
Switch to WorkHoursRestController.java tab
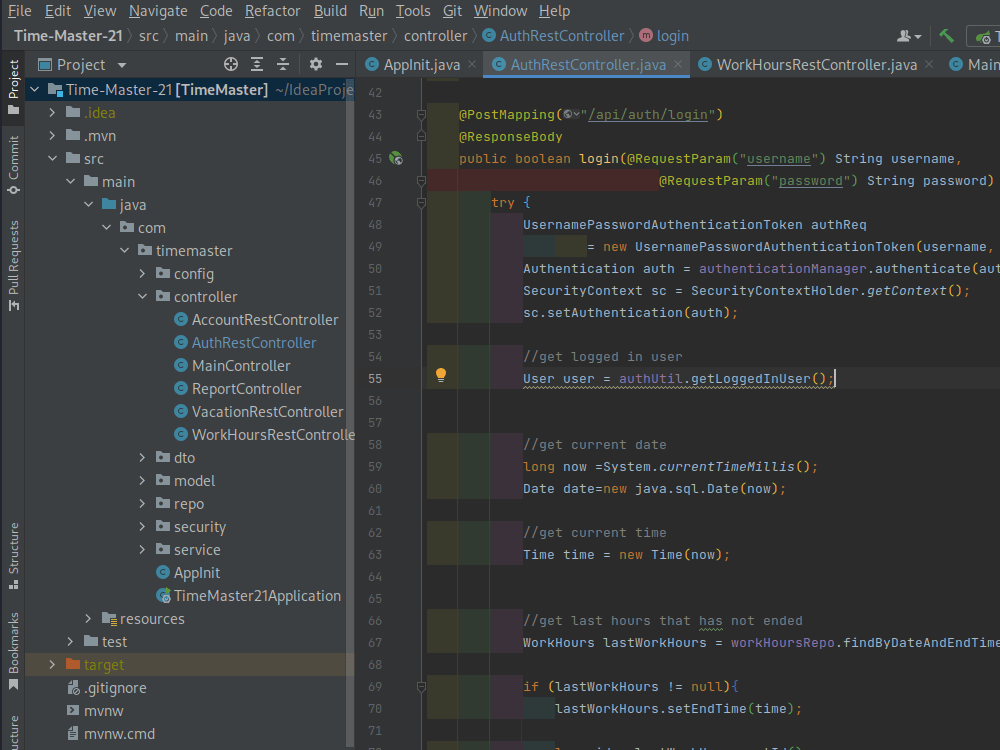coord(816,65)
